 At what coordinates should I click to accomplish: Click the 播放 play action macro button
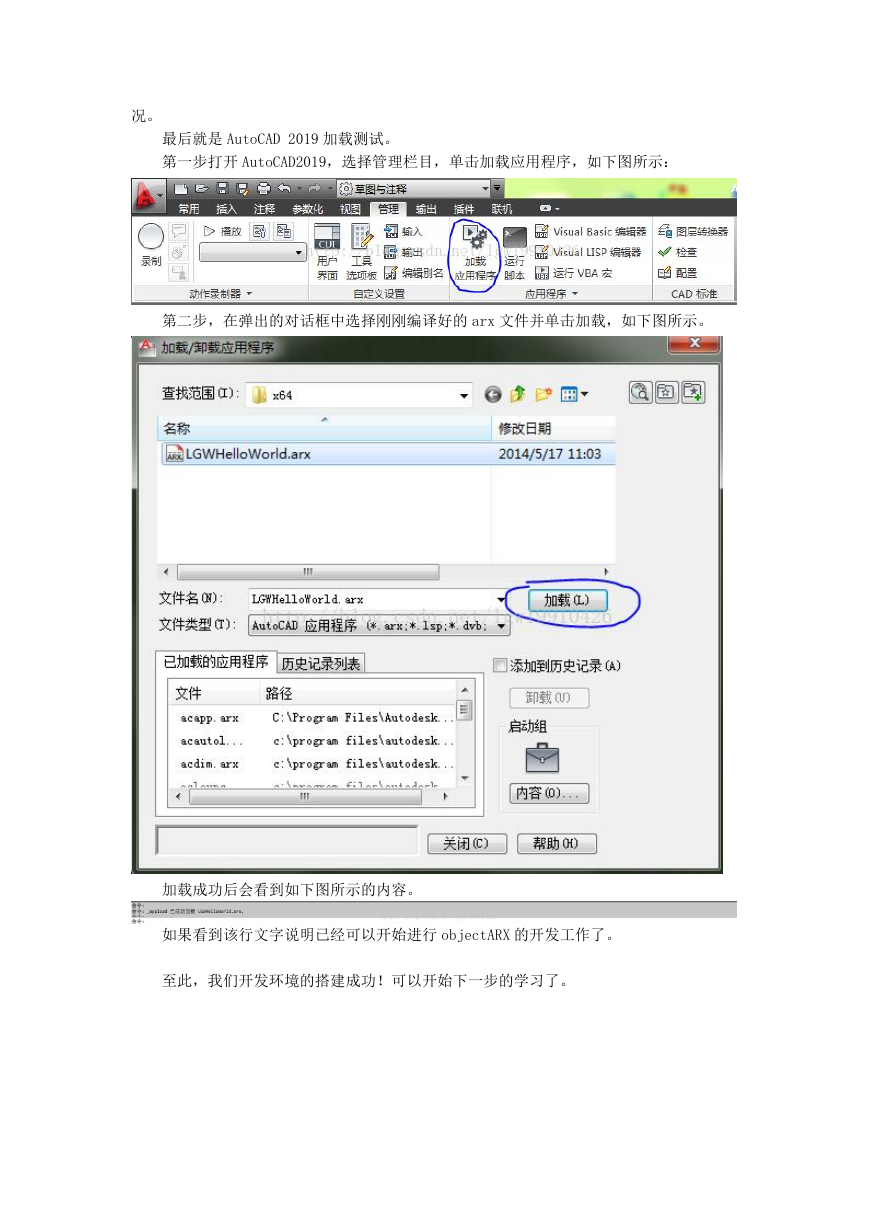[222, 231]
